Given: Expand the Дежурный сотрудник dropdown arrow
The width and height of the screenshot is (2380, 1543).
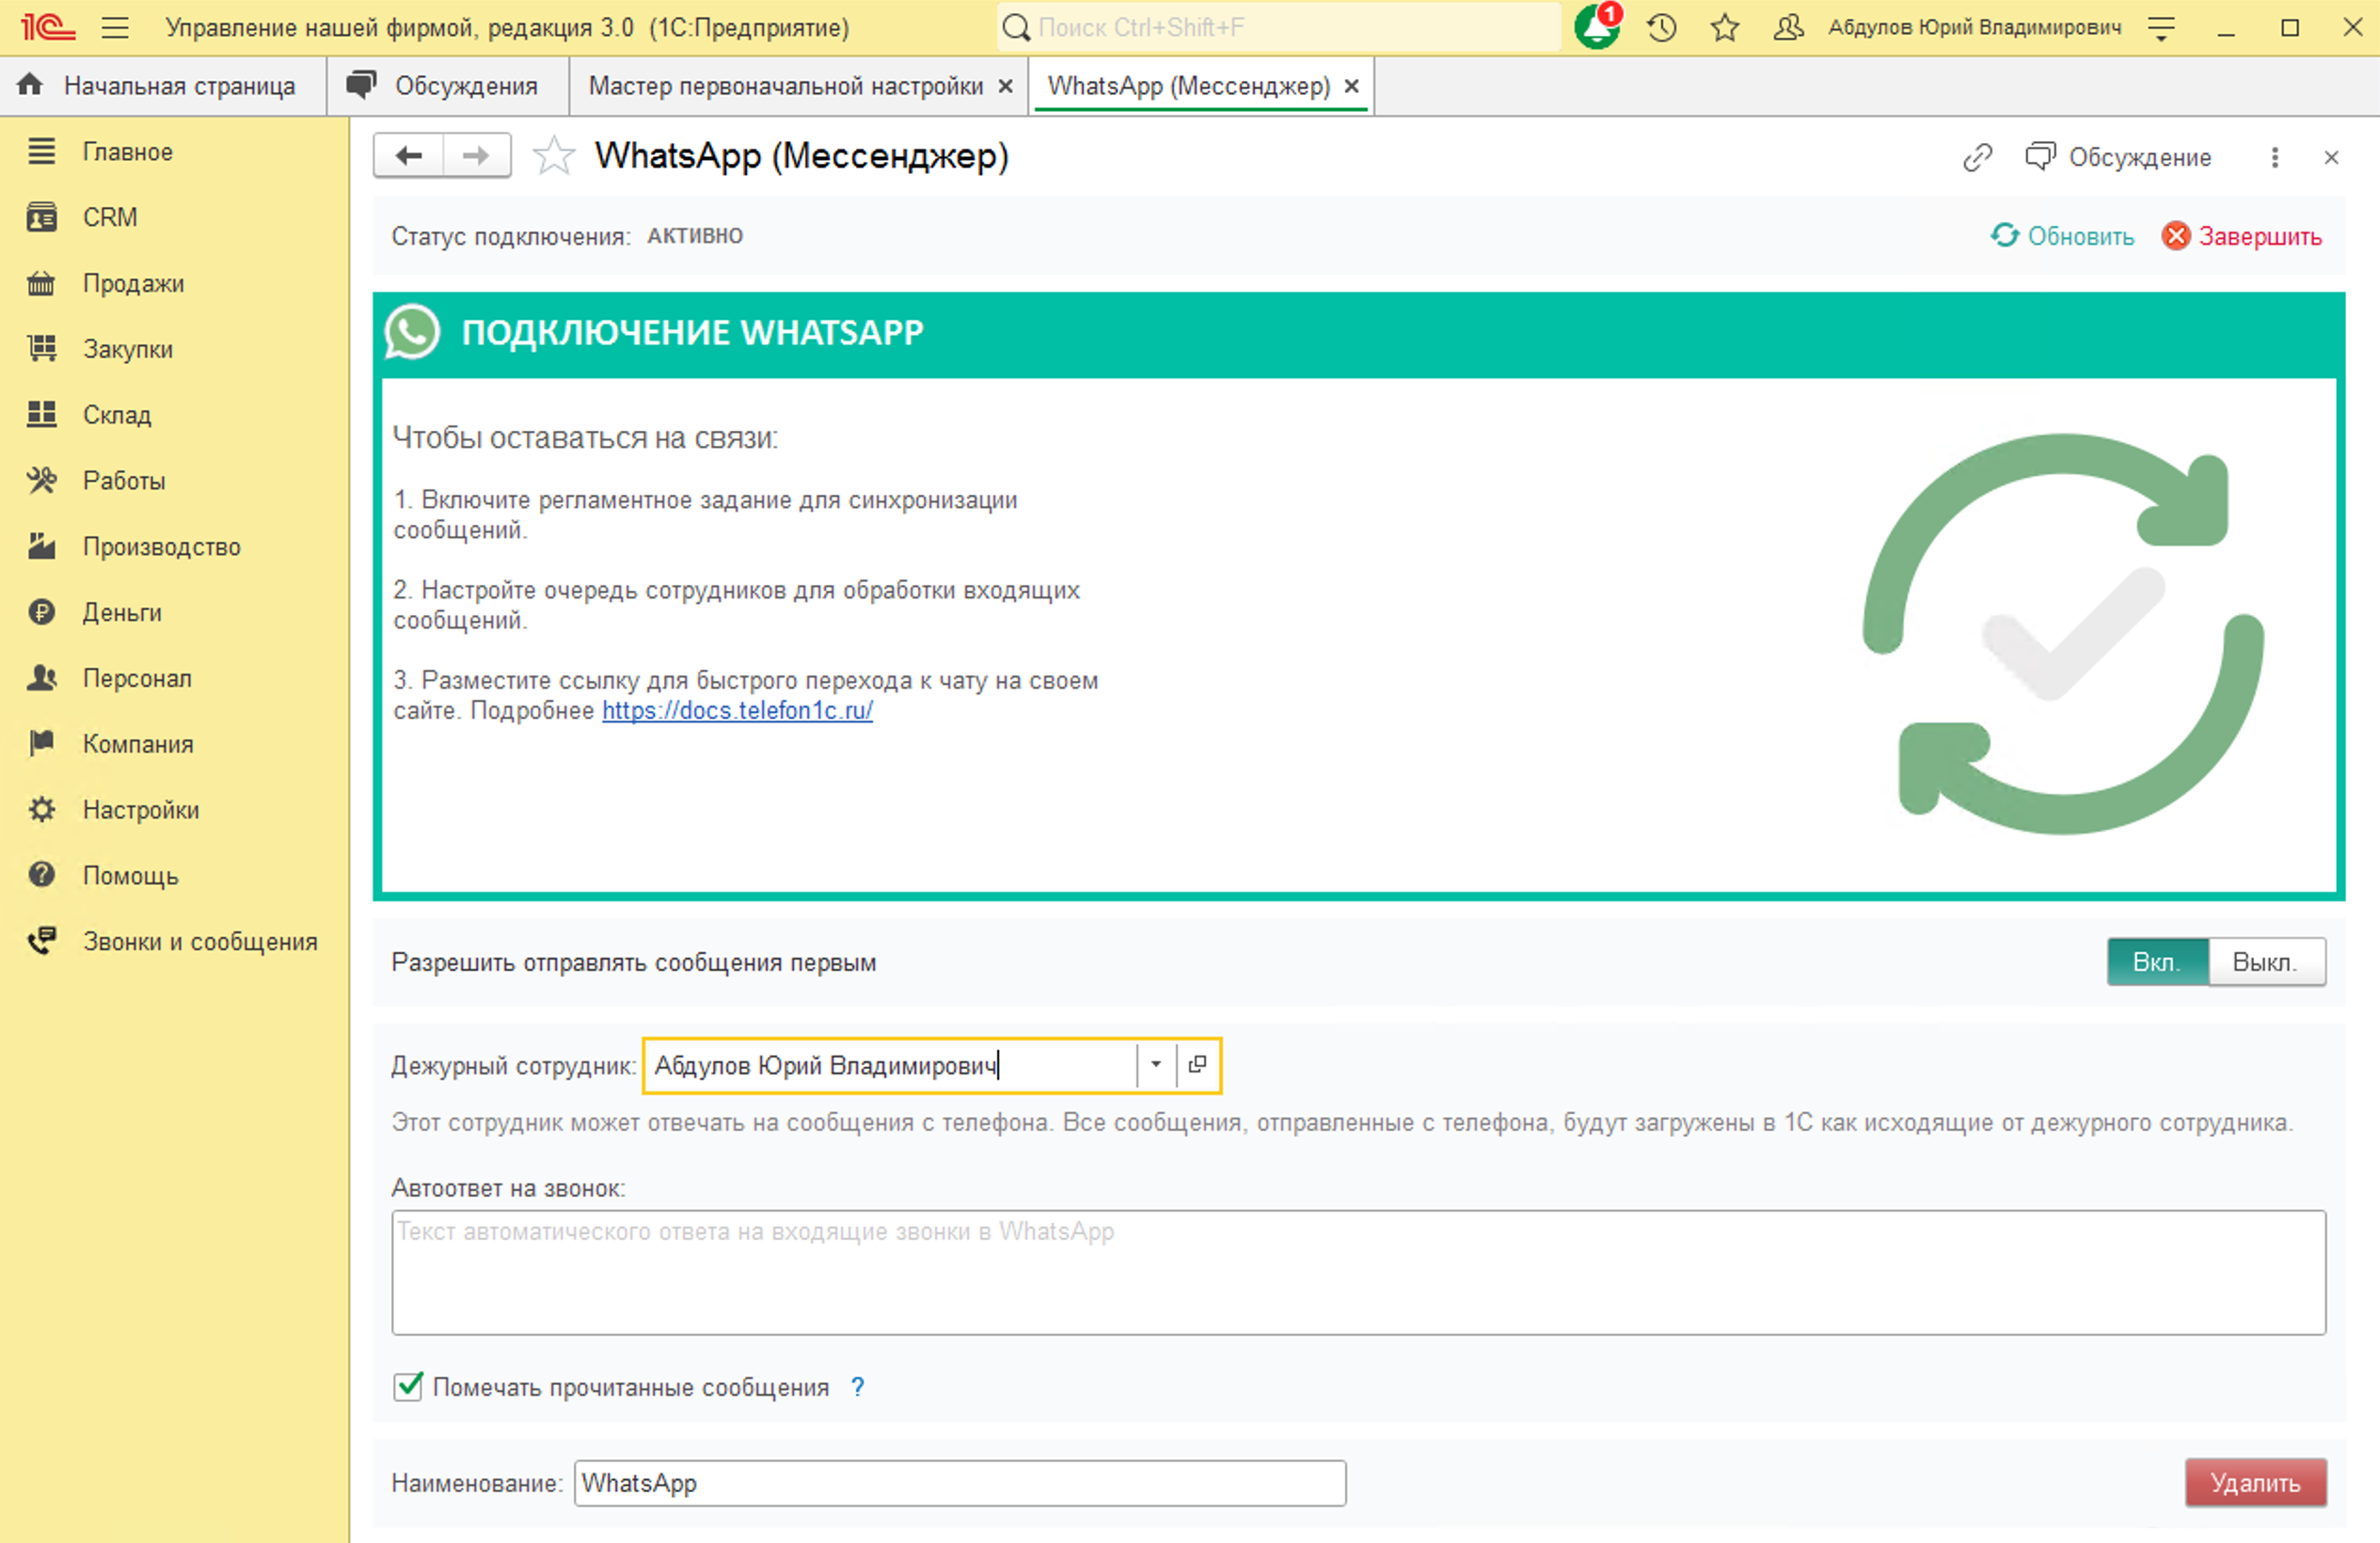Looking at the screenshot, I should click(1155, 1064).
